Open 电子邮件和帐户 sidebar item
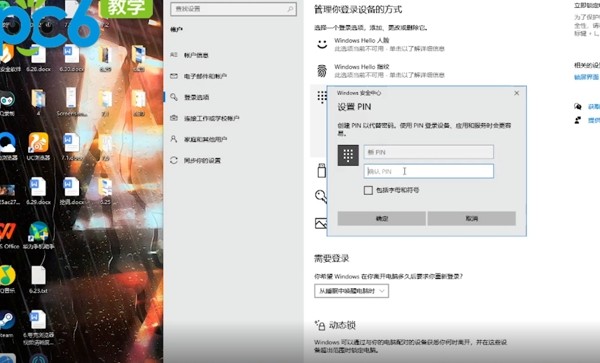Screen dimensions: 600x363 pos(204,76)
